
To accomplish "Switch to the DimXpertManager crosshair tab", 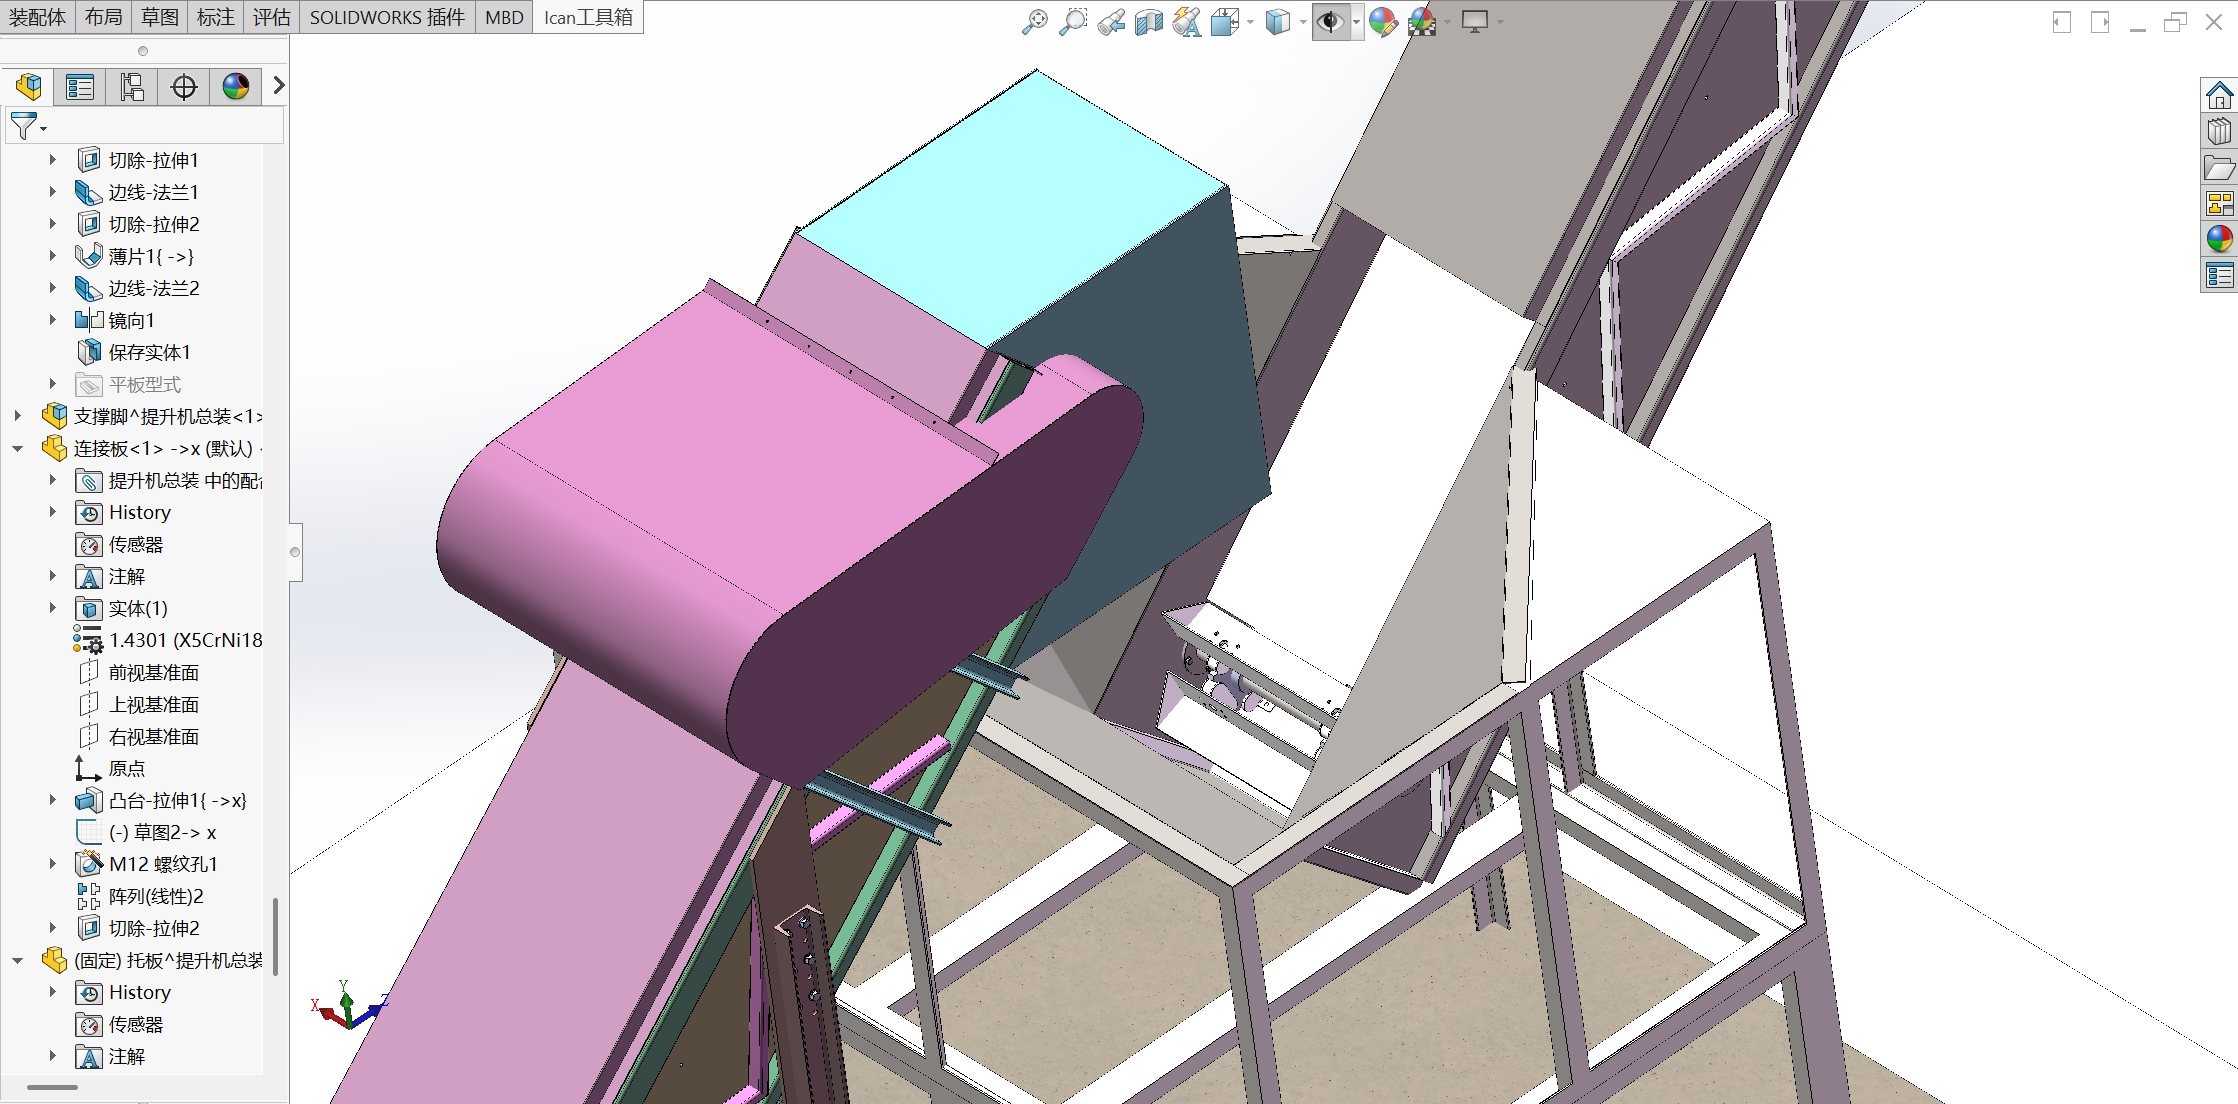I will pos(184,87).
